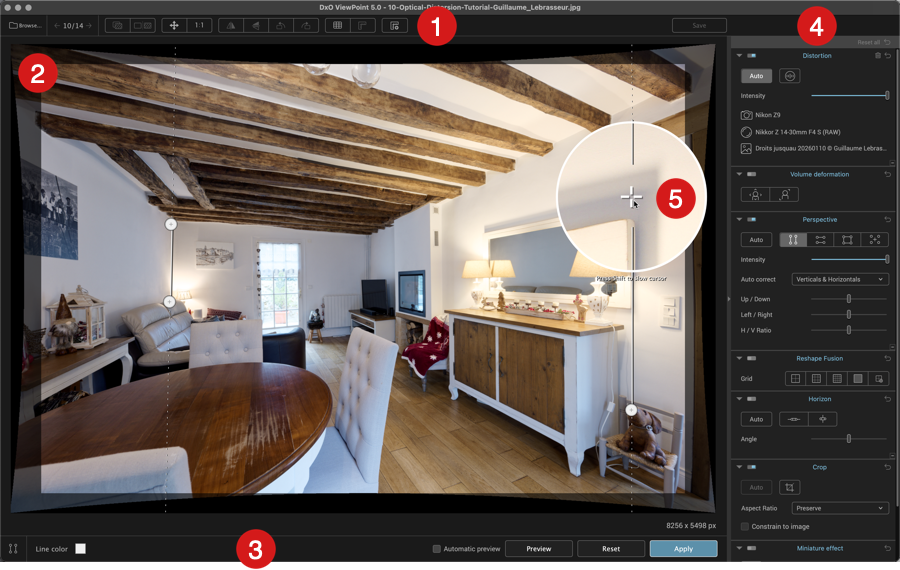
Task: Click the Perspective Auto button
Action: click(x=756, y=239)
